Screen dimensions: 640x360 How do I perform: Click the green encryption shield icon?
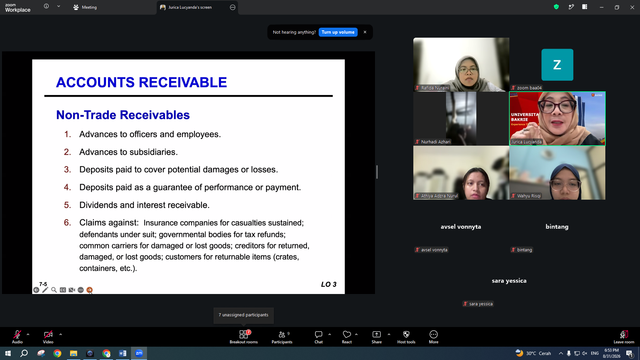(556, 7)
